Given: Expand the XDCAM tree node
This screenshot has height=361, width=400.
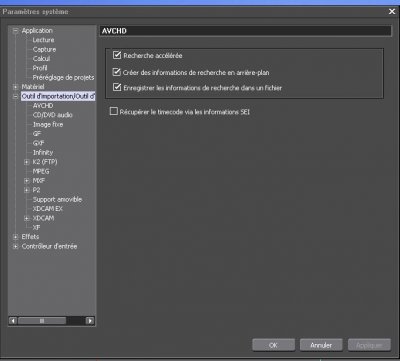Looking at the screenshot, I should point(27,218).
